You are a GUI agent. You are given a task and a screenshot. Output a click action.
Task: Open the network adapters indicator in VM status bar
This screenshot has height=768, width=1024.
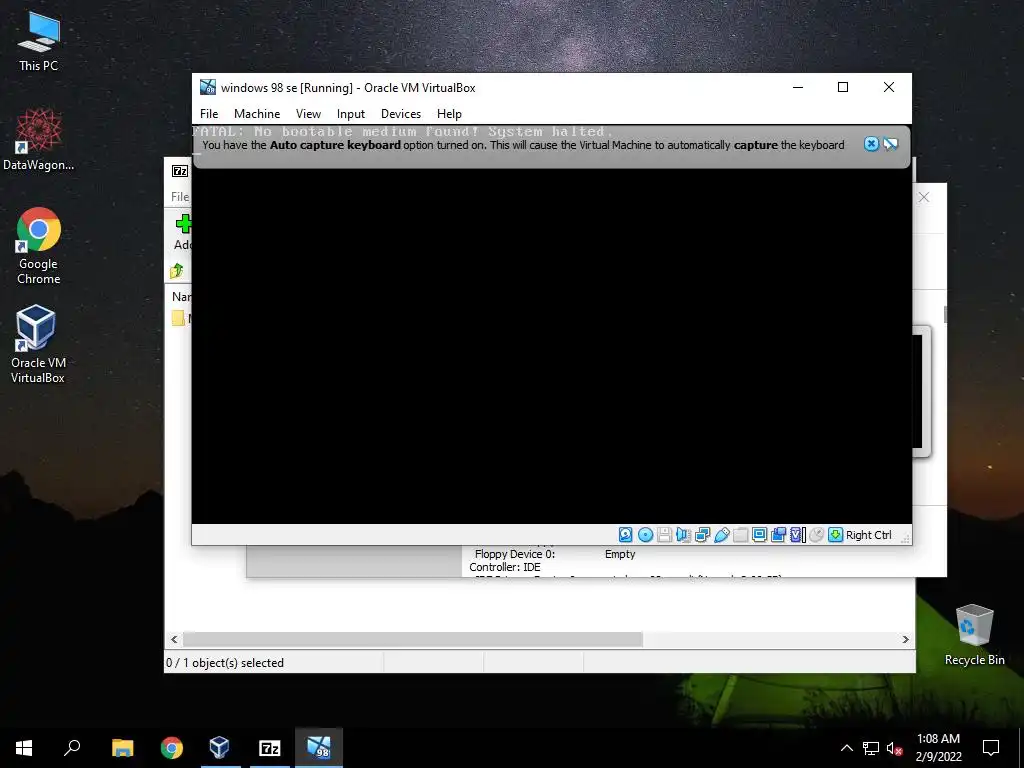point(703,535)
